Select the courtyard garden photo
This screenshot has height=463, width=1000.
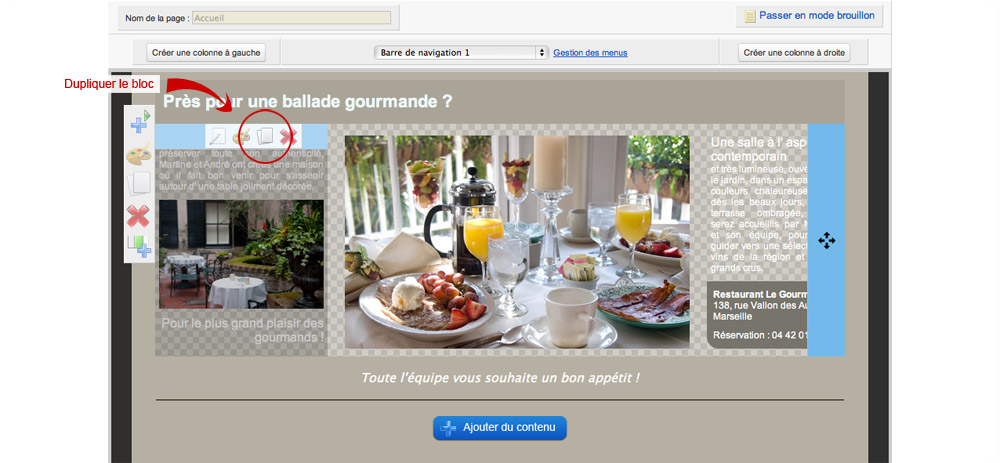tap(241, 254)
